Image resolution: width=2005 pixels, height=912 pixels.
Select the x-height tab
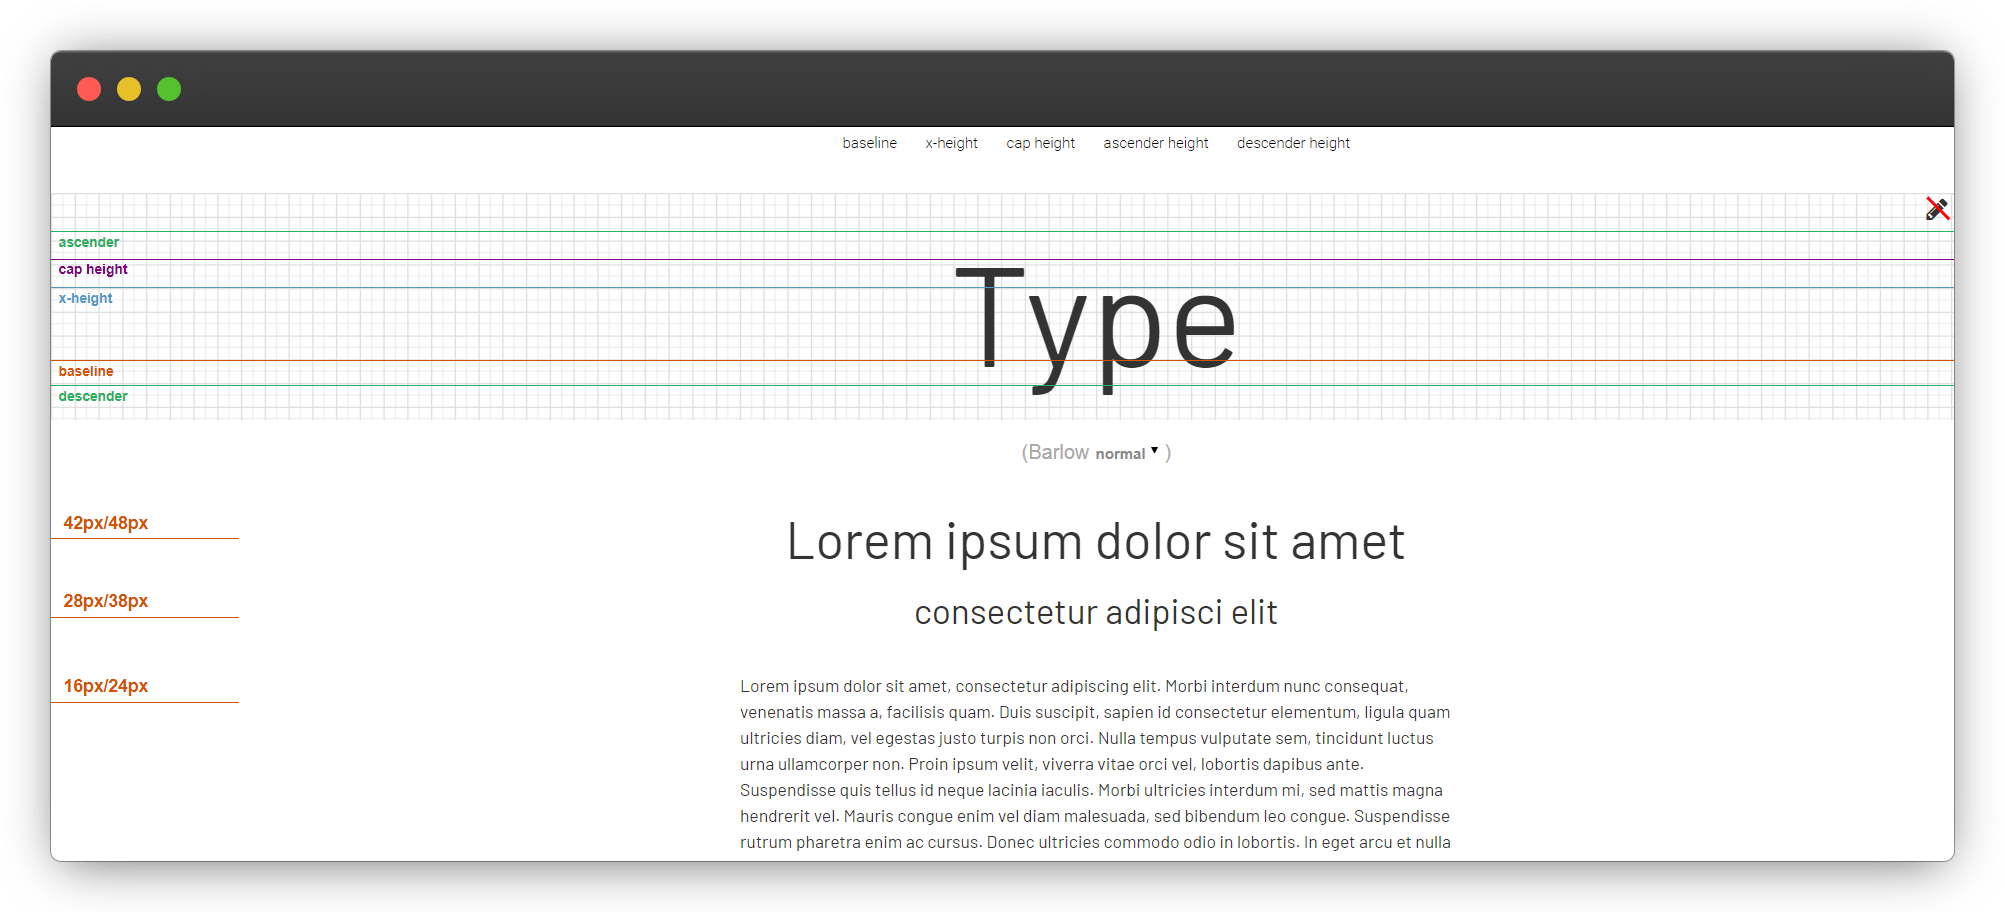[951, 143]
